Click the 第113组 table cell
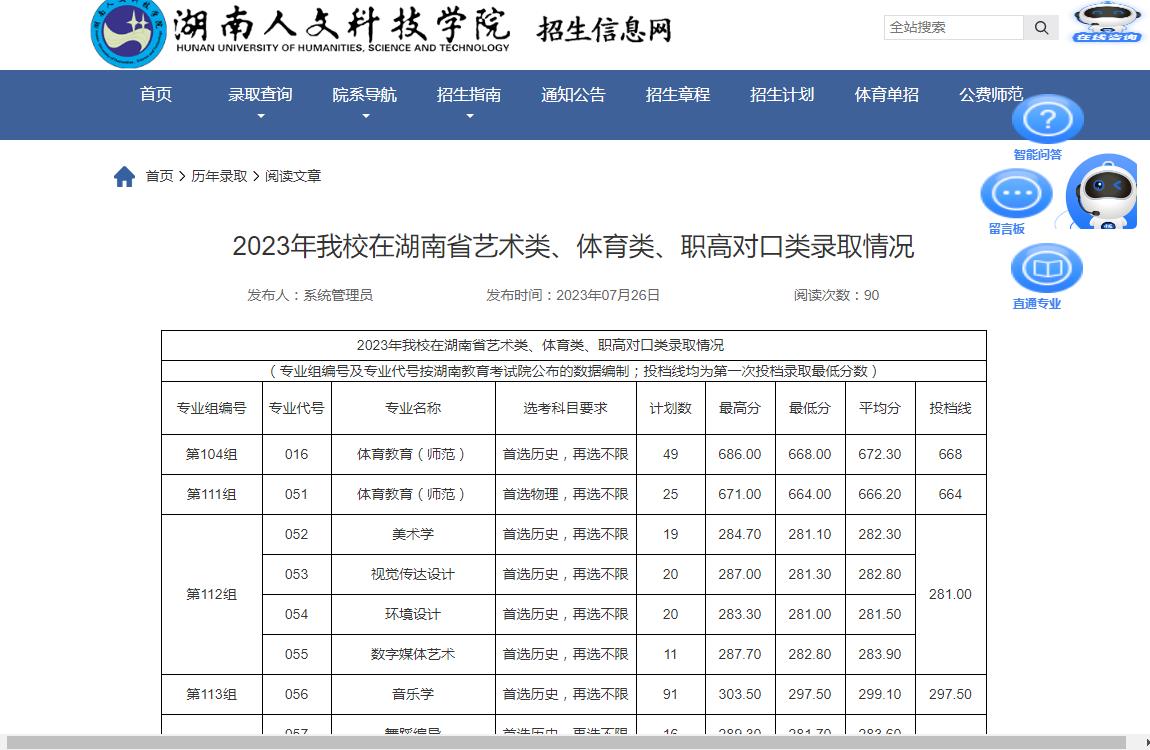This screenshot has width=1150, height=750. pos(211,694)
